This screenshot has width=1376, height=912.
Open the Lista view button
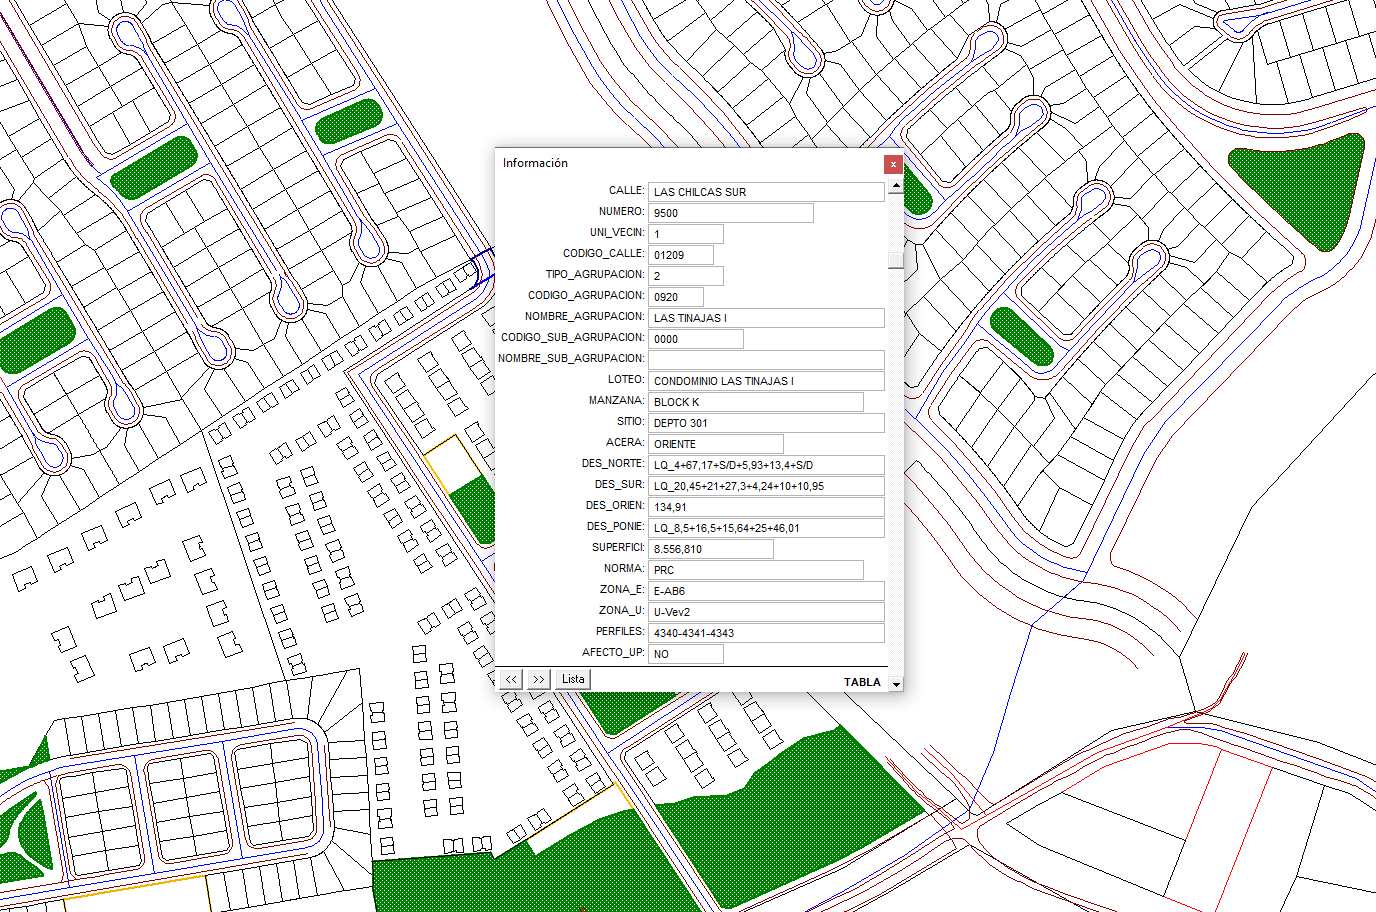click(573, 679)
